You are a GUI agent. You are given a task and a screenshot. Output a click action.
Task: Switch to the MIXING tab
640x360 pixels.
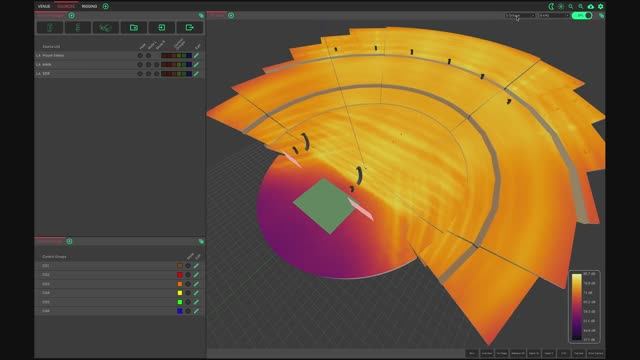tap(89, 6)
